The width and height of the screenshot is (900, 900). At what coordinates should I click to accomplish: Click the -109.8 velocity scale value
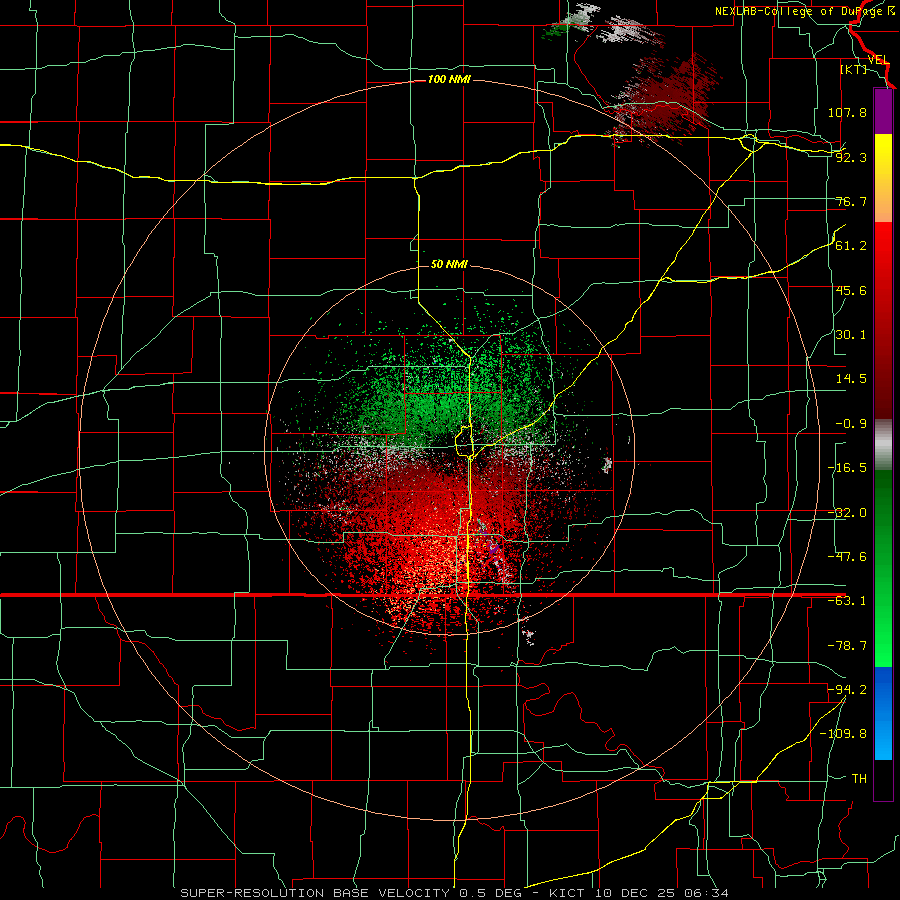pyautogui.click(x=843, y=734)
